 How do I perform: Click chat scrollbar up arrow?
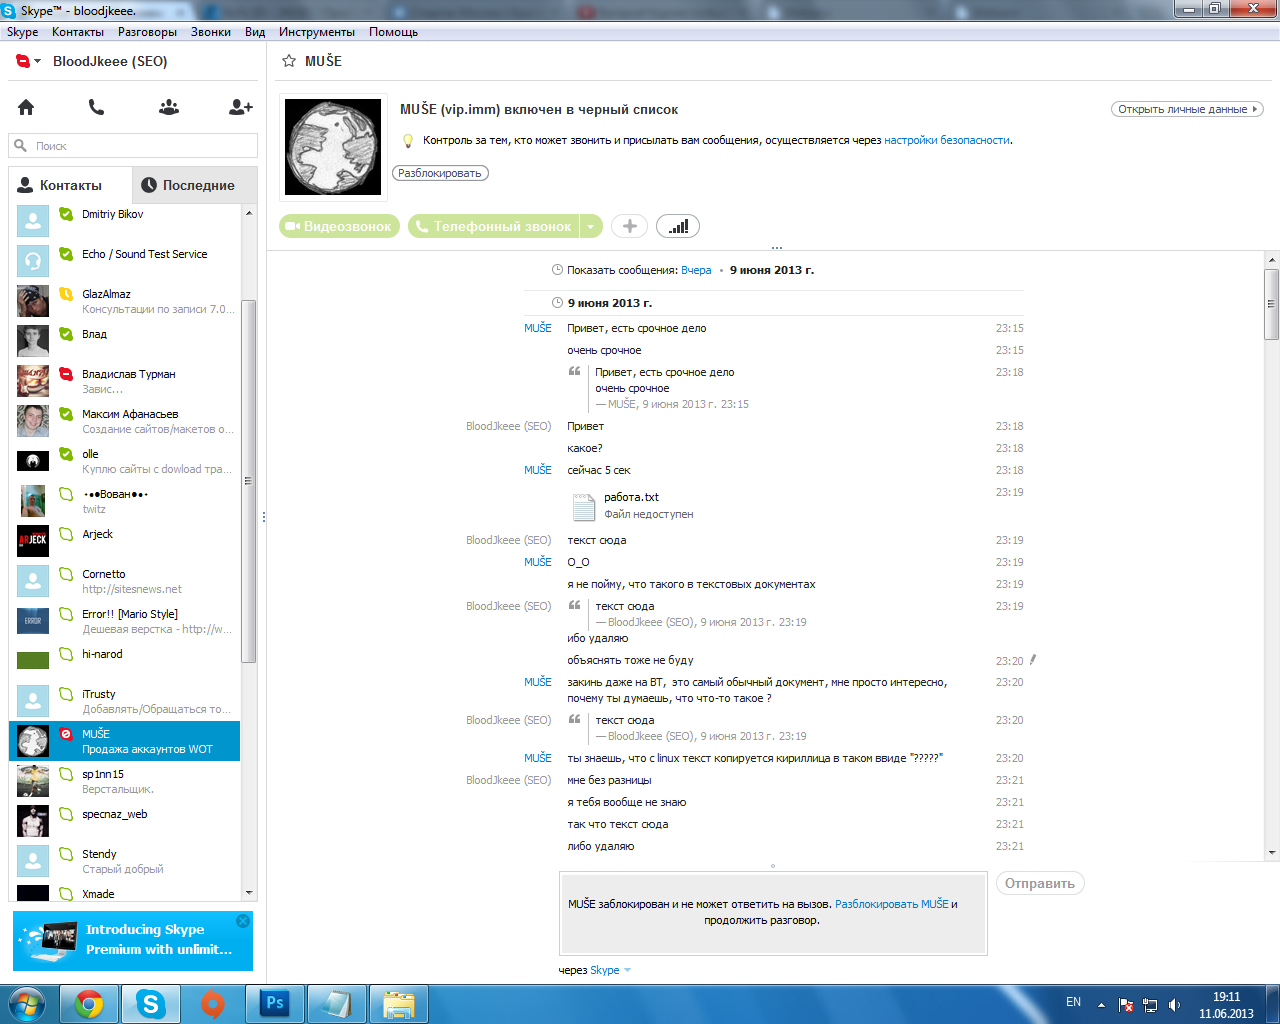coord(1272,260)
